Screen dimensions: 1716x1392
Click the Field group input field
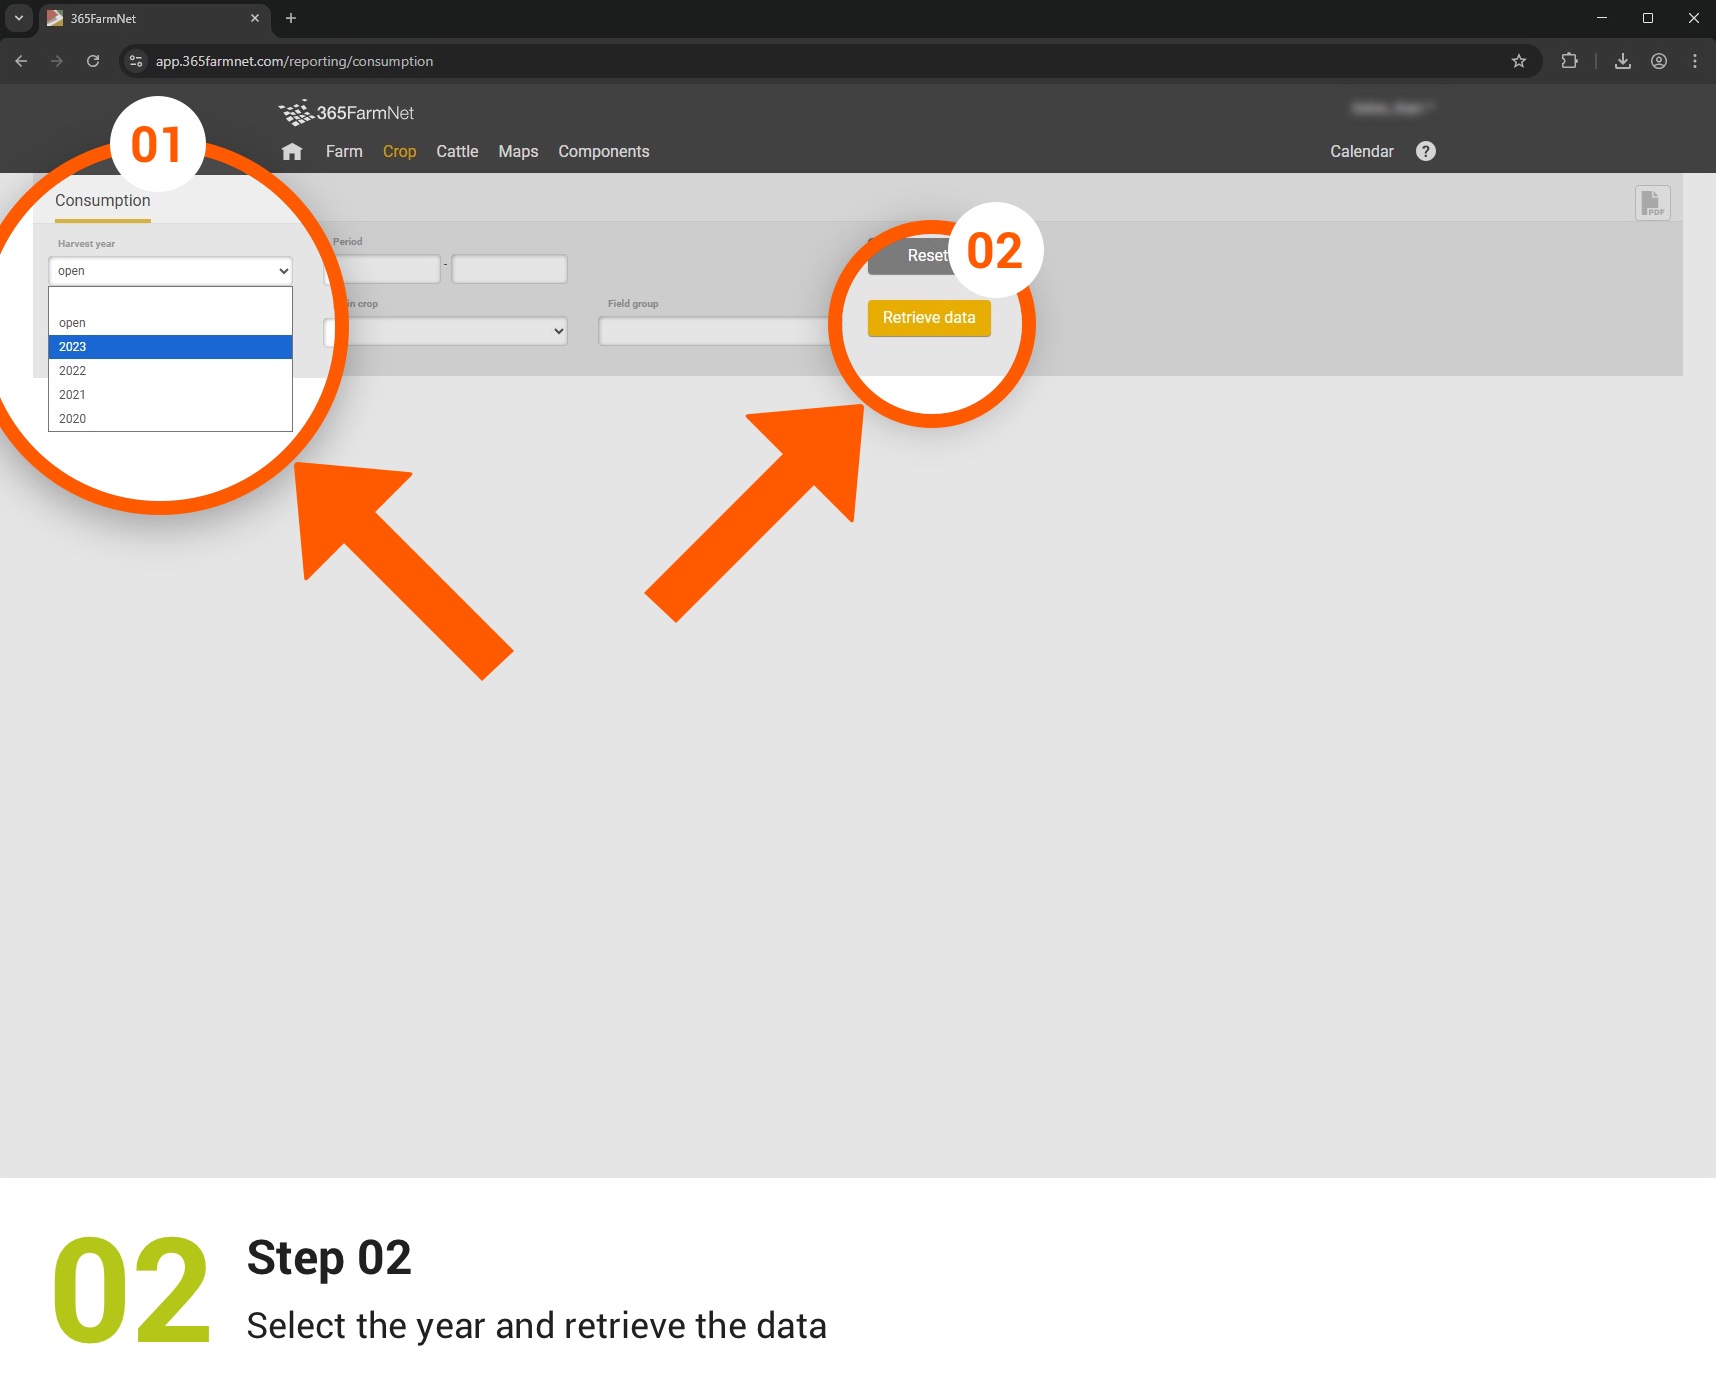(714, 331)
